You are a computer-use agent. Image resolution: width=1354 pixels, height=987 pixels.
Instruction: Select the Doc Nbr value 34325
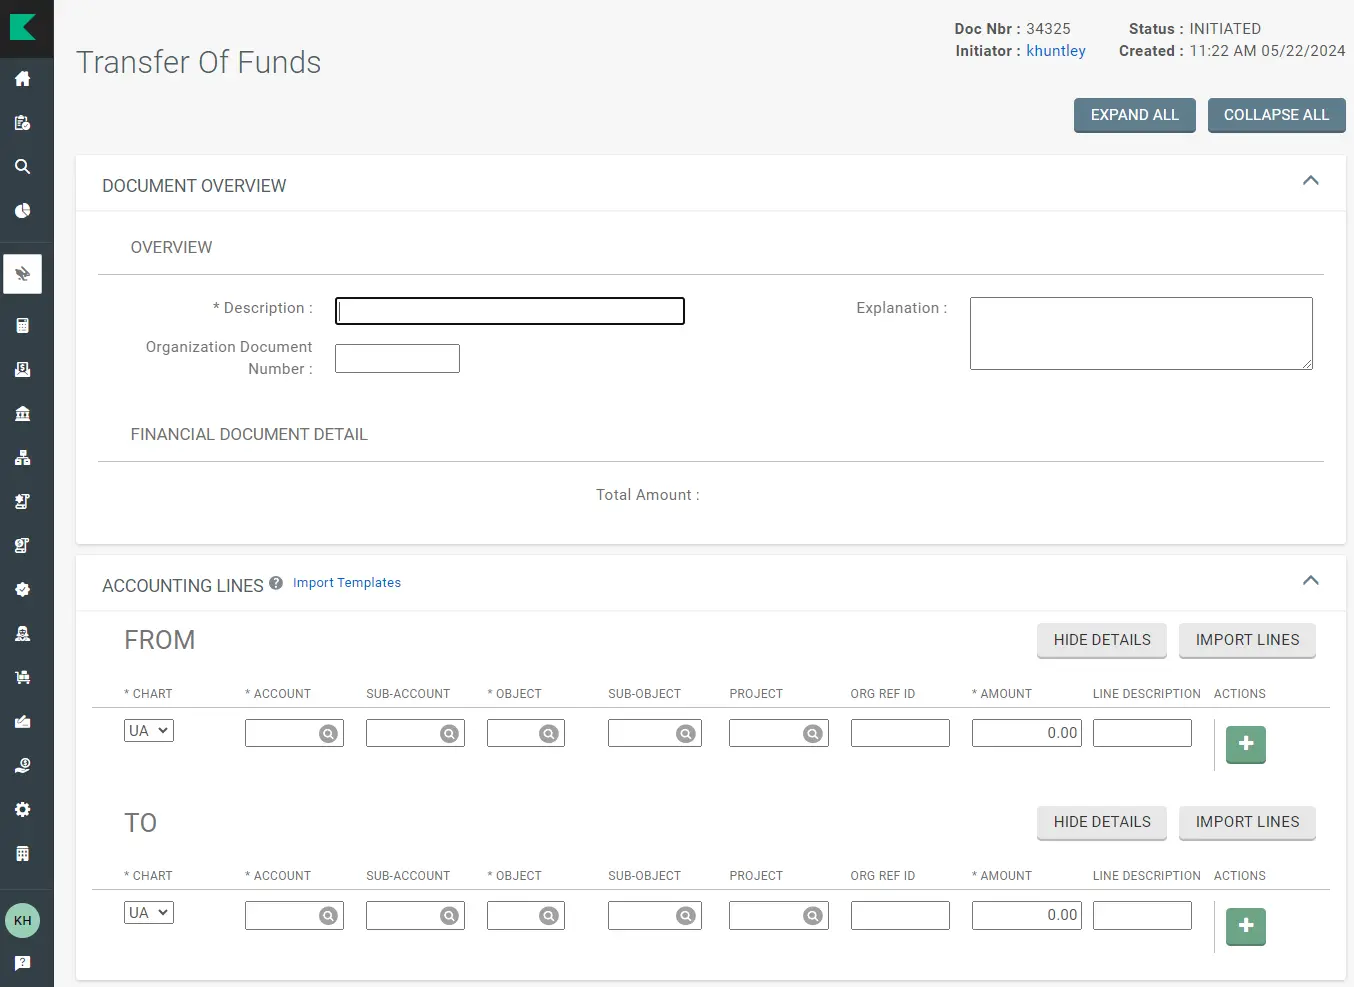pyautogui.click(x=1048, y=29)
